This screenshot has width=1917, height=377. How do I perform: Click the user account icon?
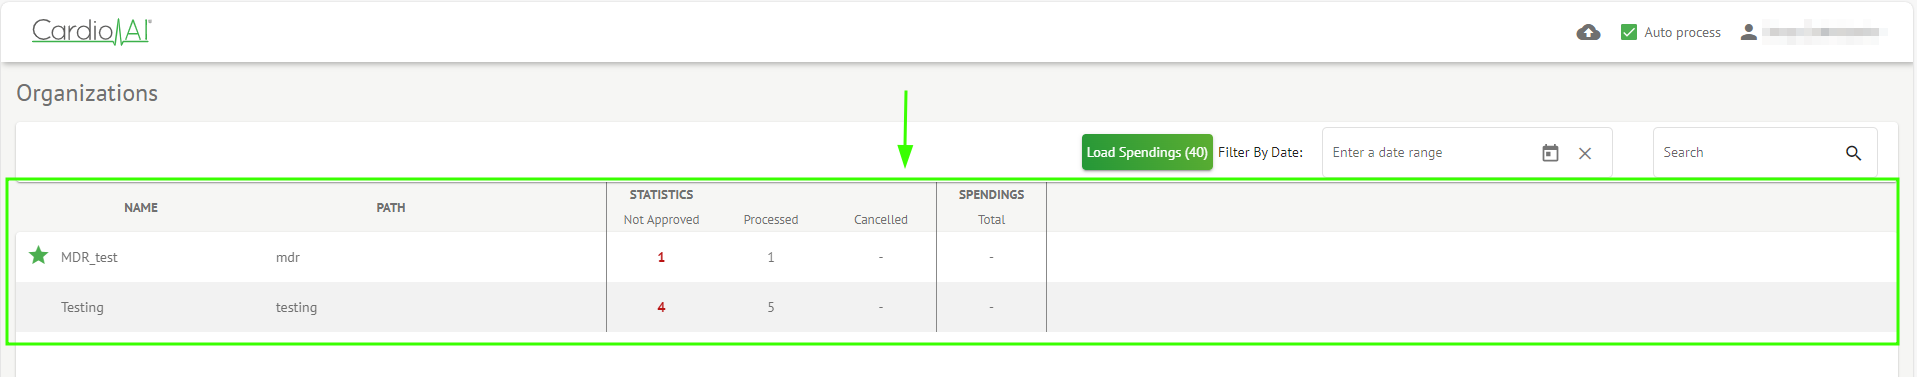pos(1748,32)
